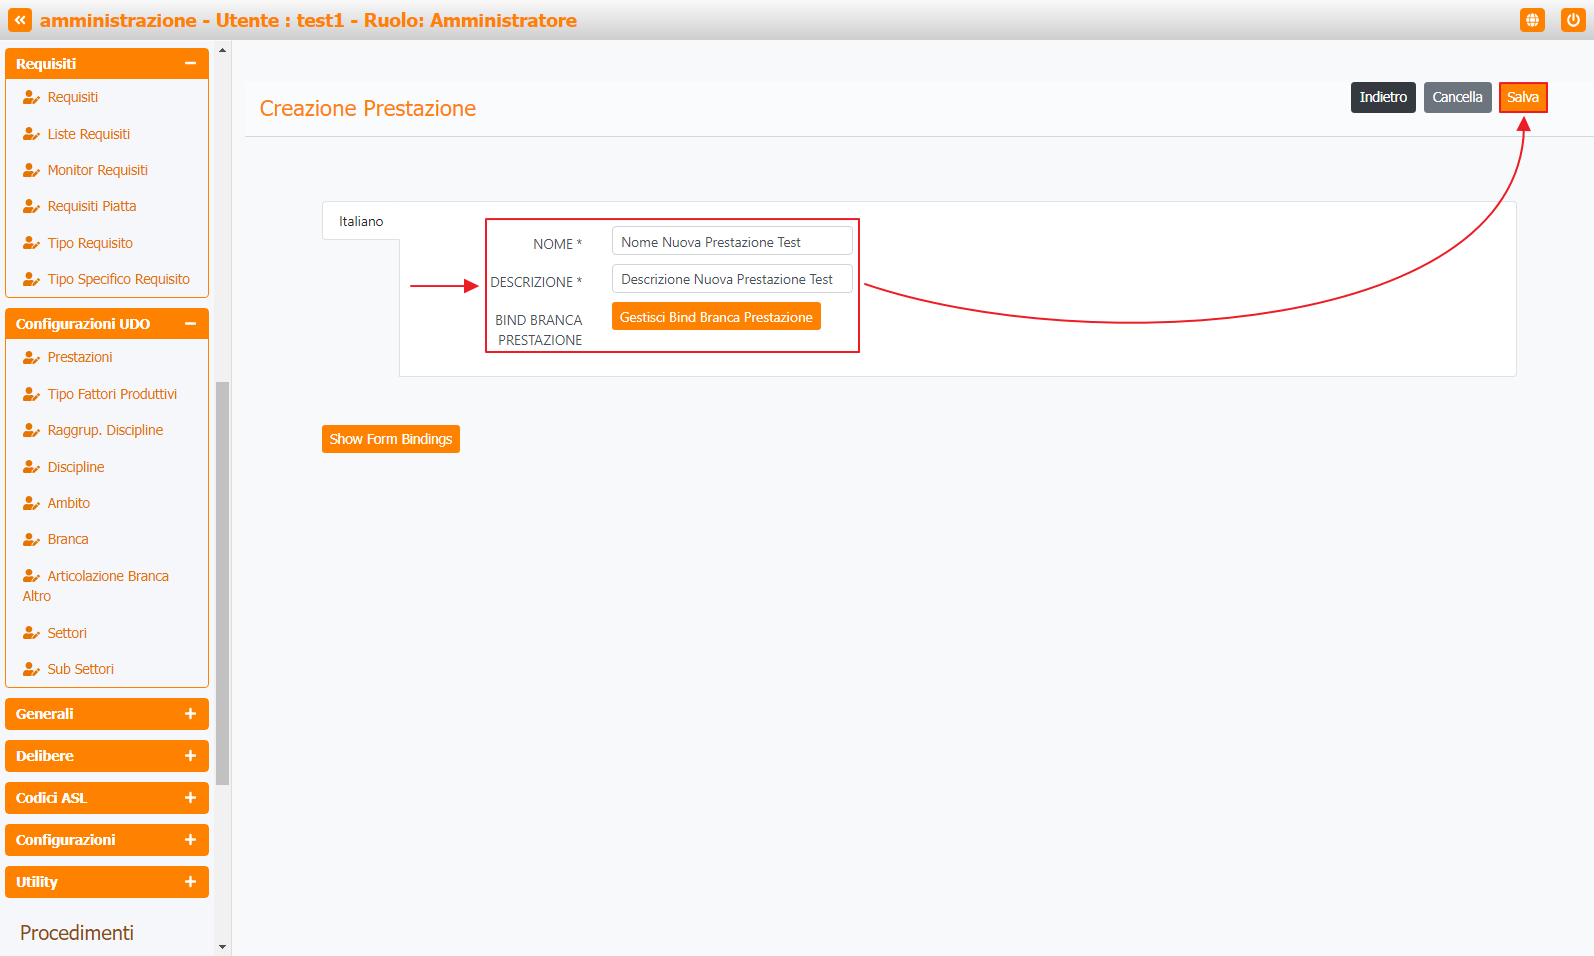Click the user icon beside Settori
Image resolution: width=1594 pixels, height=956 pixels.
click(31, 633)
